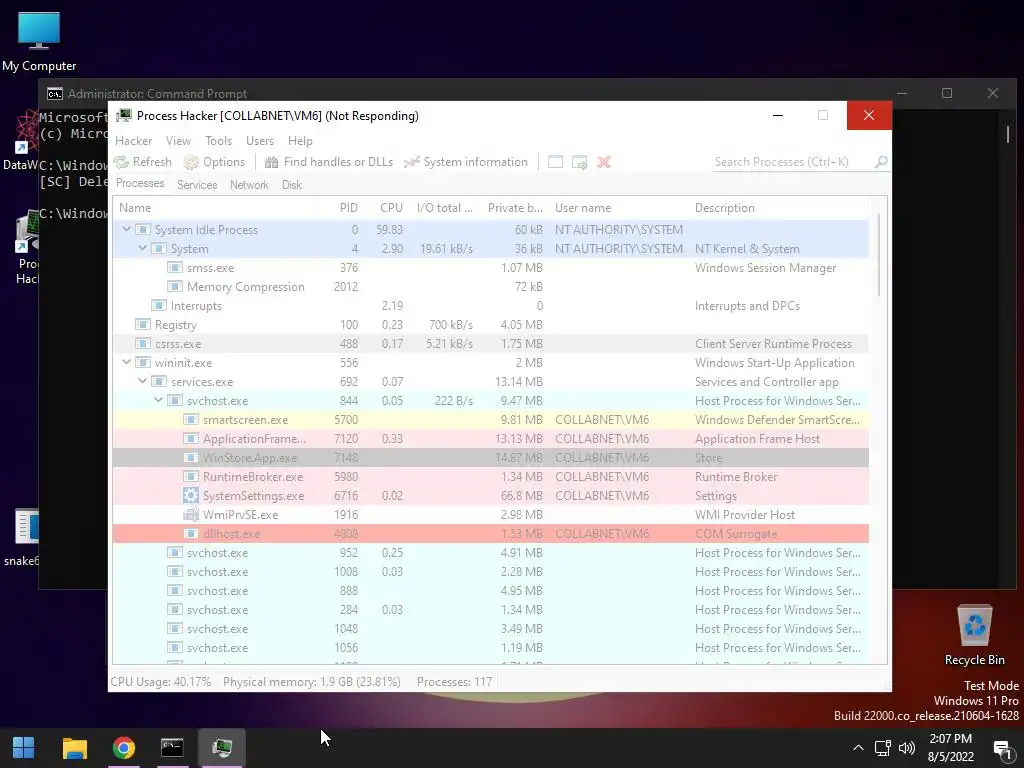Open the Recycle Bin desktop icon
Viewport: 1024px width, 768px height.
tap(974, 635)
